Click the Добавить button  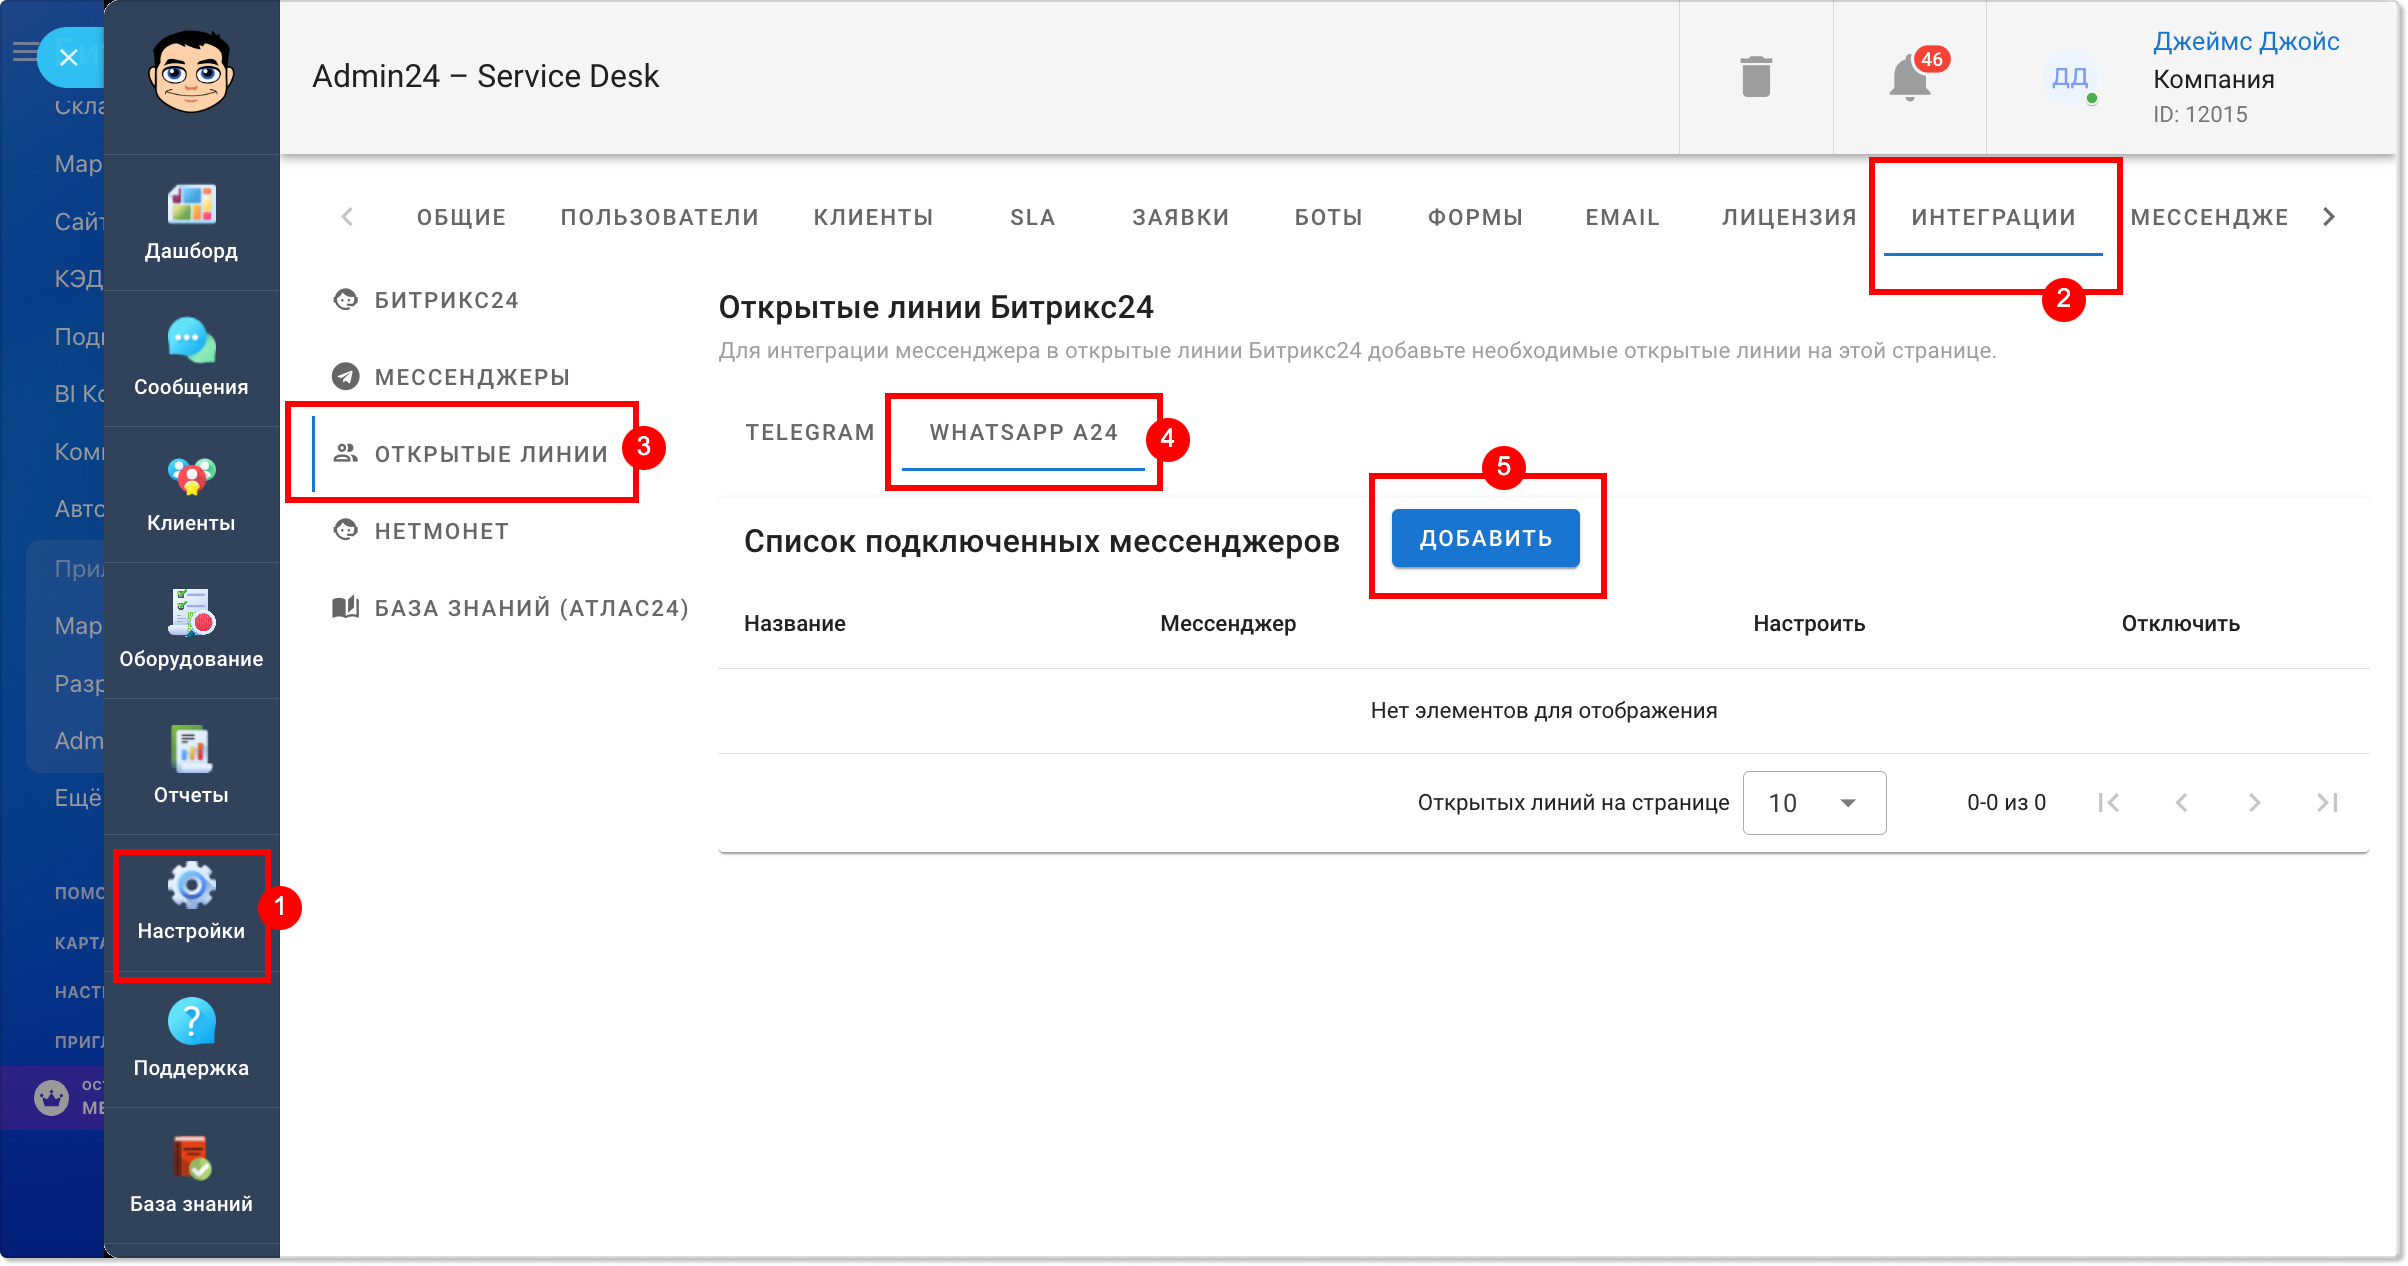click(x=1485, y=538)
